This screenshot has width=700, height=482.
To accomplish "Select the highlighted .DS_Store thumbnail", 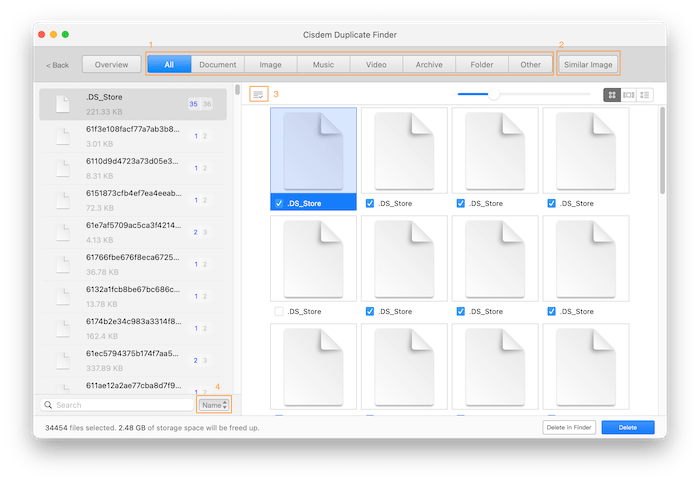I will click(313, 150).
